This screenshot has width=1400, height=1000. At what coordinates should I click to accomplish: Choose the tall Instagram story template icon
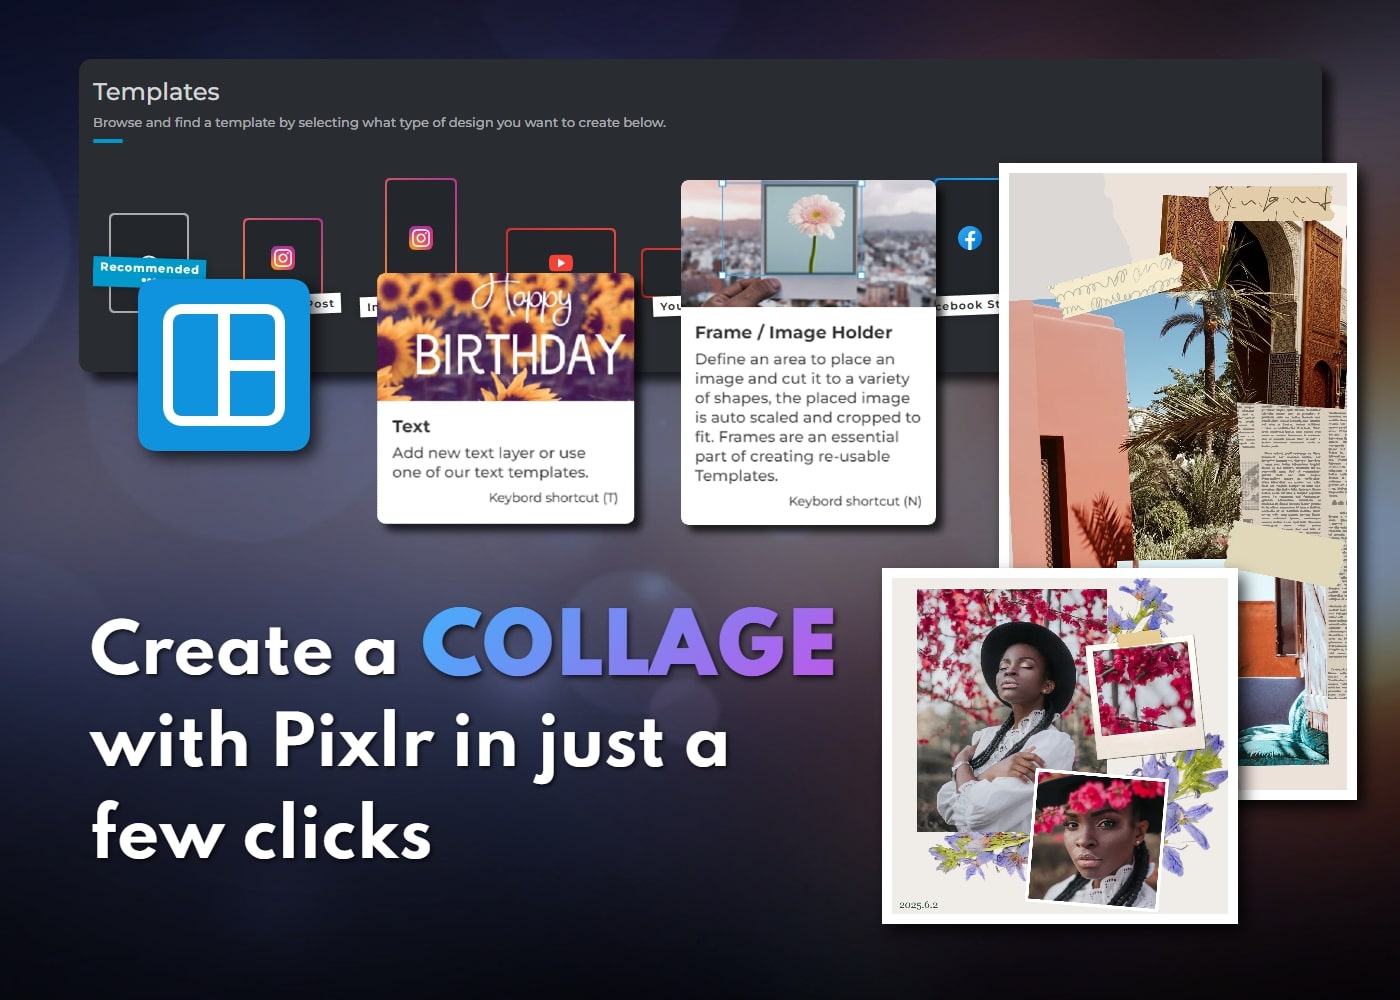click(421, 238)
